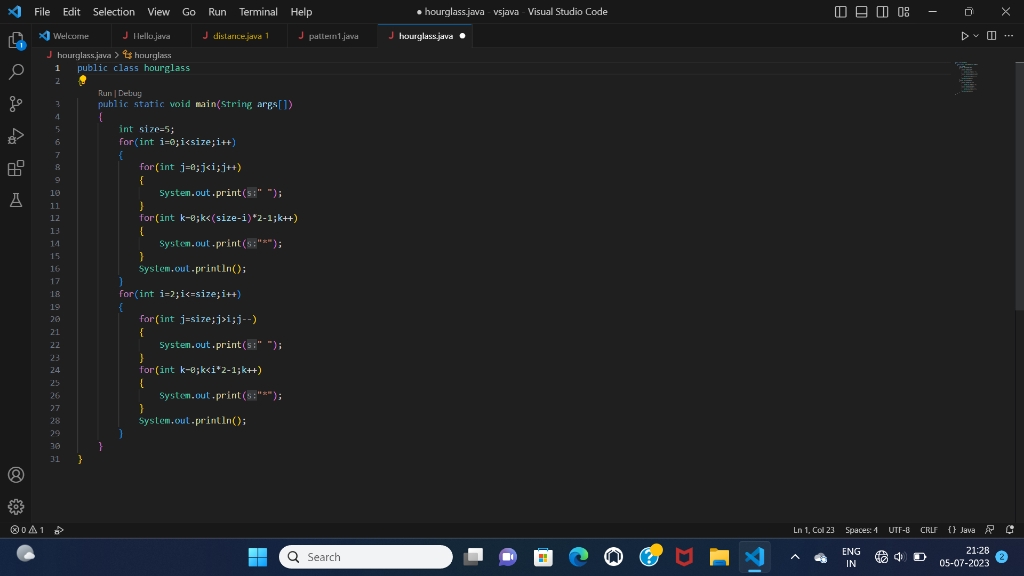1024x576 pixels.
Task: Open Microsoft Edge from taskbar
Action: 579,557
